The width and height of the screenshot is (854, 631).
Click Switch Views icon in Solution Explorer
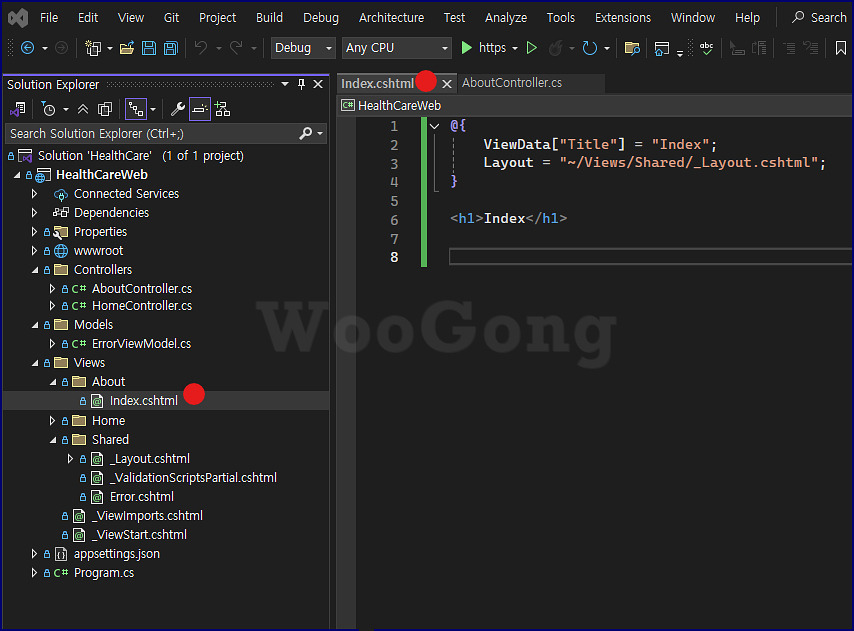click(17, 109)
